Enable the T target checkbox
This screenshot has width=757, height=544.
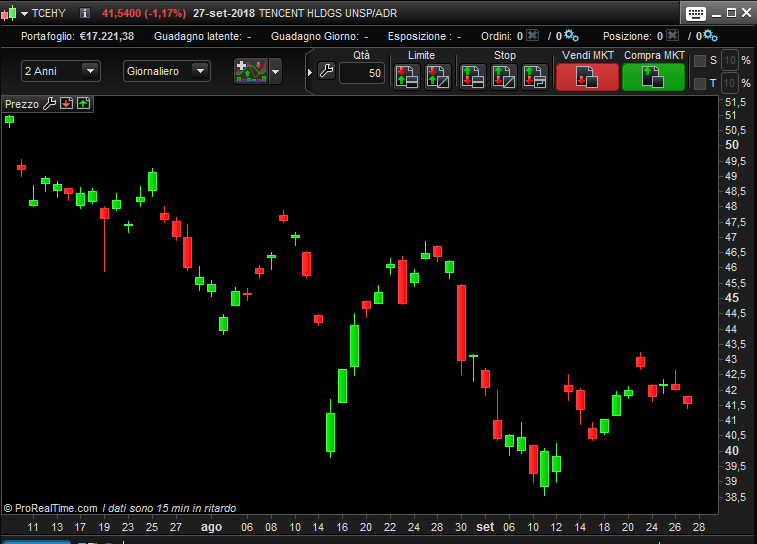coord(700,84)
